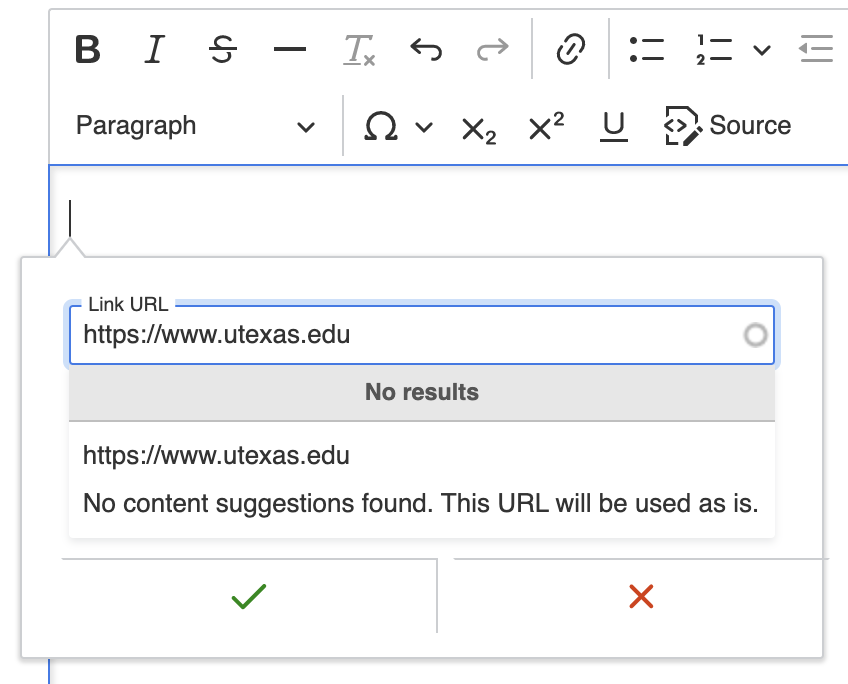Viewport: 848px width, 684px height.
Task: Insert a horizontal line
Action: pyautogui.click(x=290, y=49)
